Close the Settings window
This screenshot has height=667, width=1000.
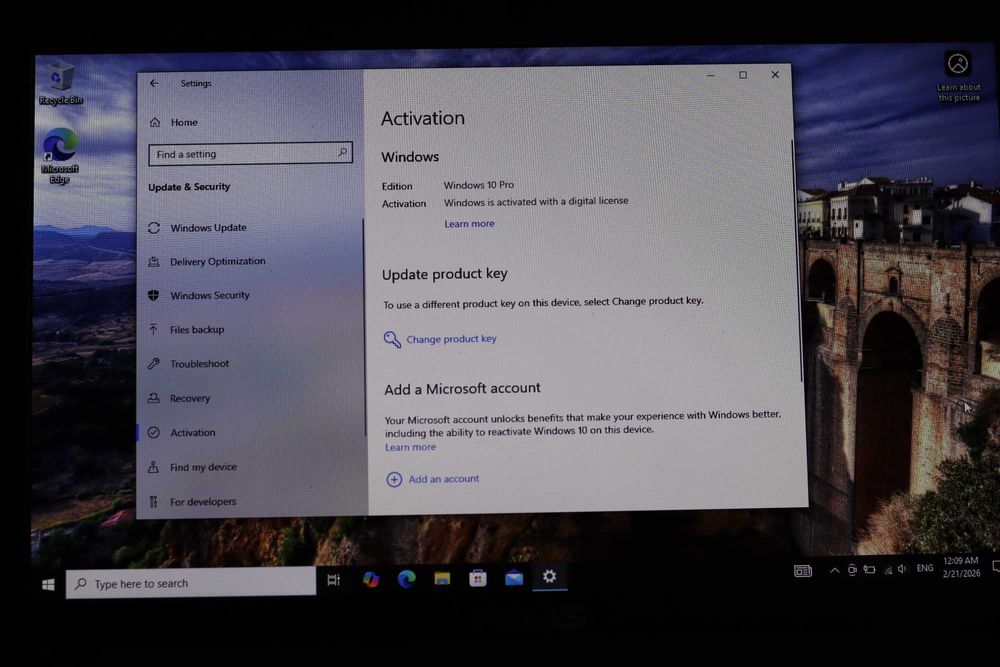(x=775, y=75)
